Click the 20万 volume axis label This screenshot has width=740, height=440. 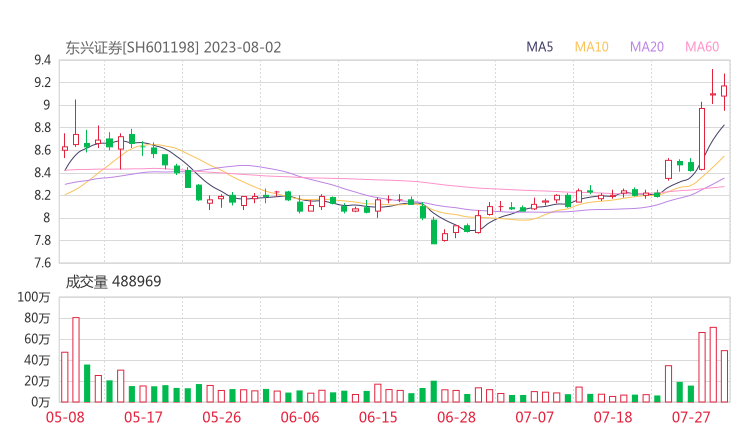click(x=37, y=381)
